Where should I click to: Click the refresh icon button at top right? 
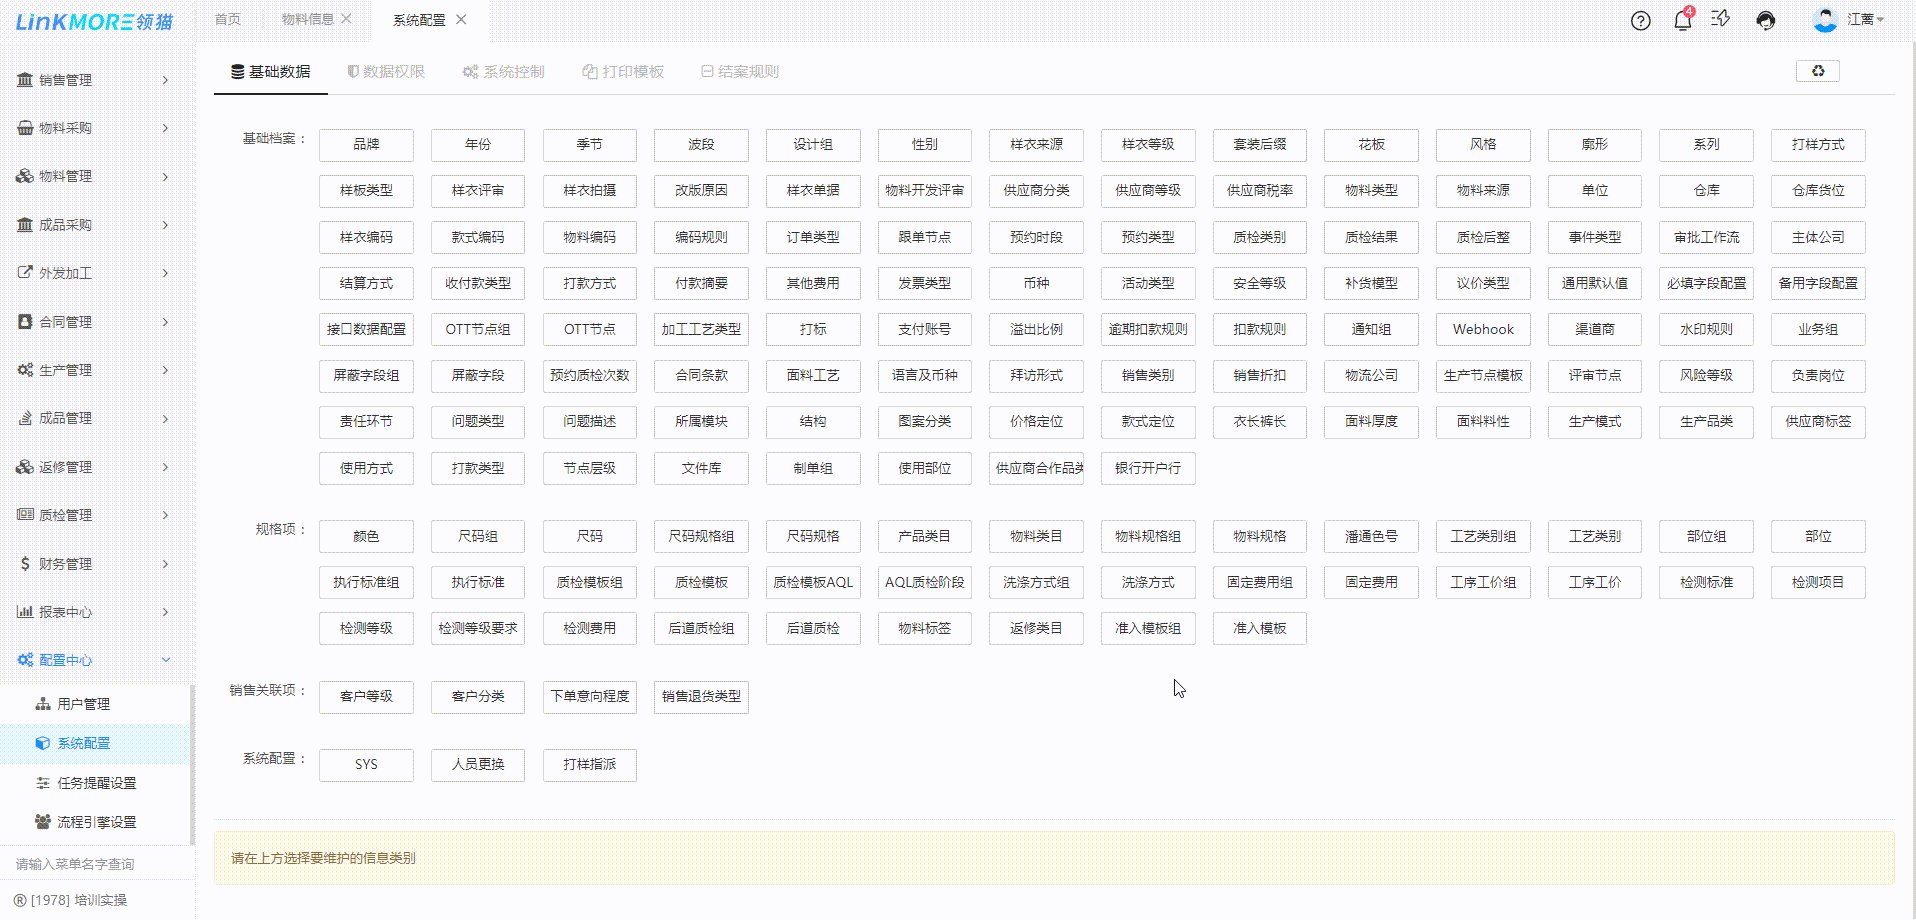(x=1817, y=71)
